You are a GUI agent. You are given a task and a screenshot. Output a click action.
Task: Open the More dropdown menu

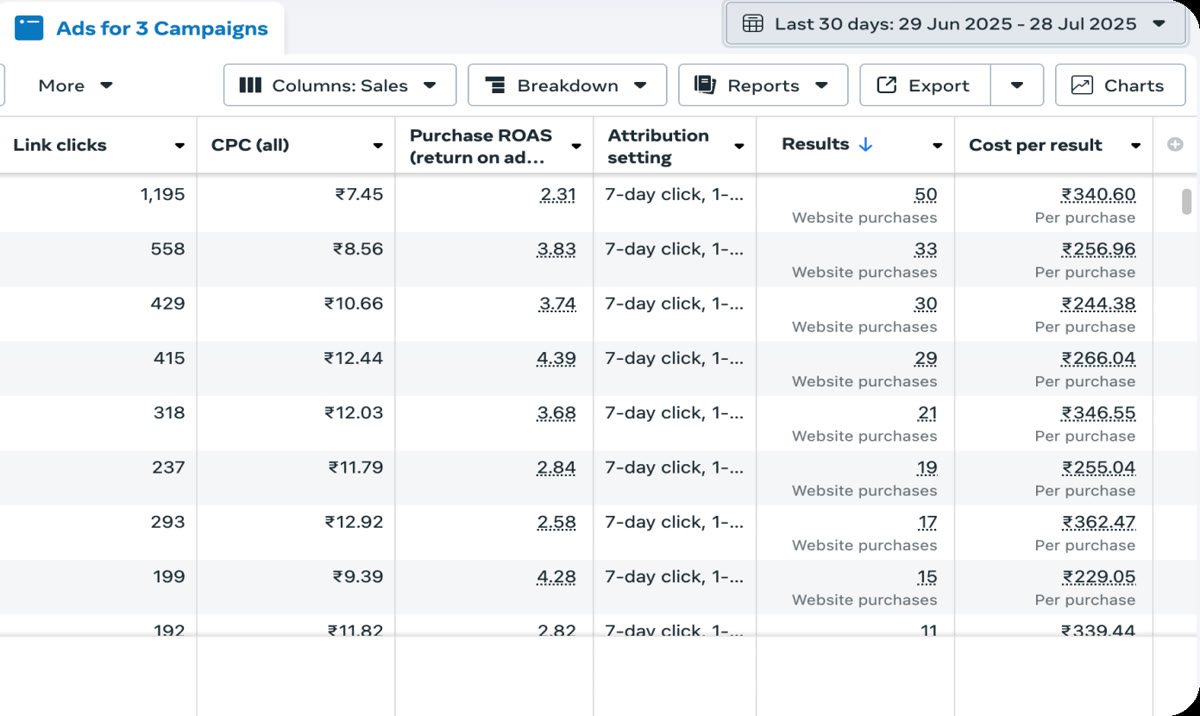tap(76, 86)
